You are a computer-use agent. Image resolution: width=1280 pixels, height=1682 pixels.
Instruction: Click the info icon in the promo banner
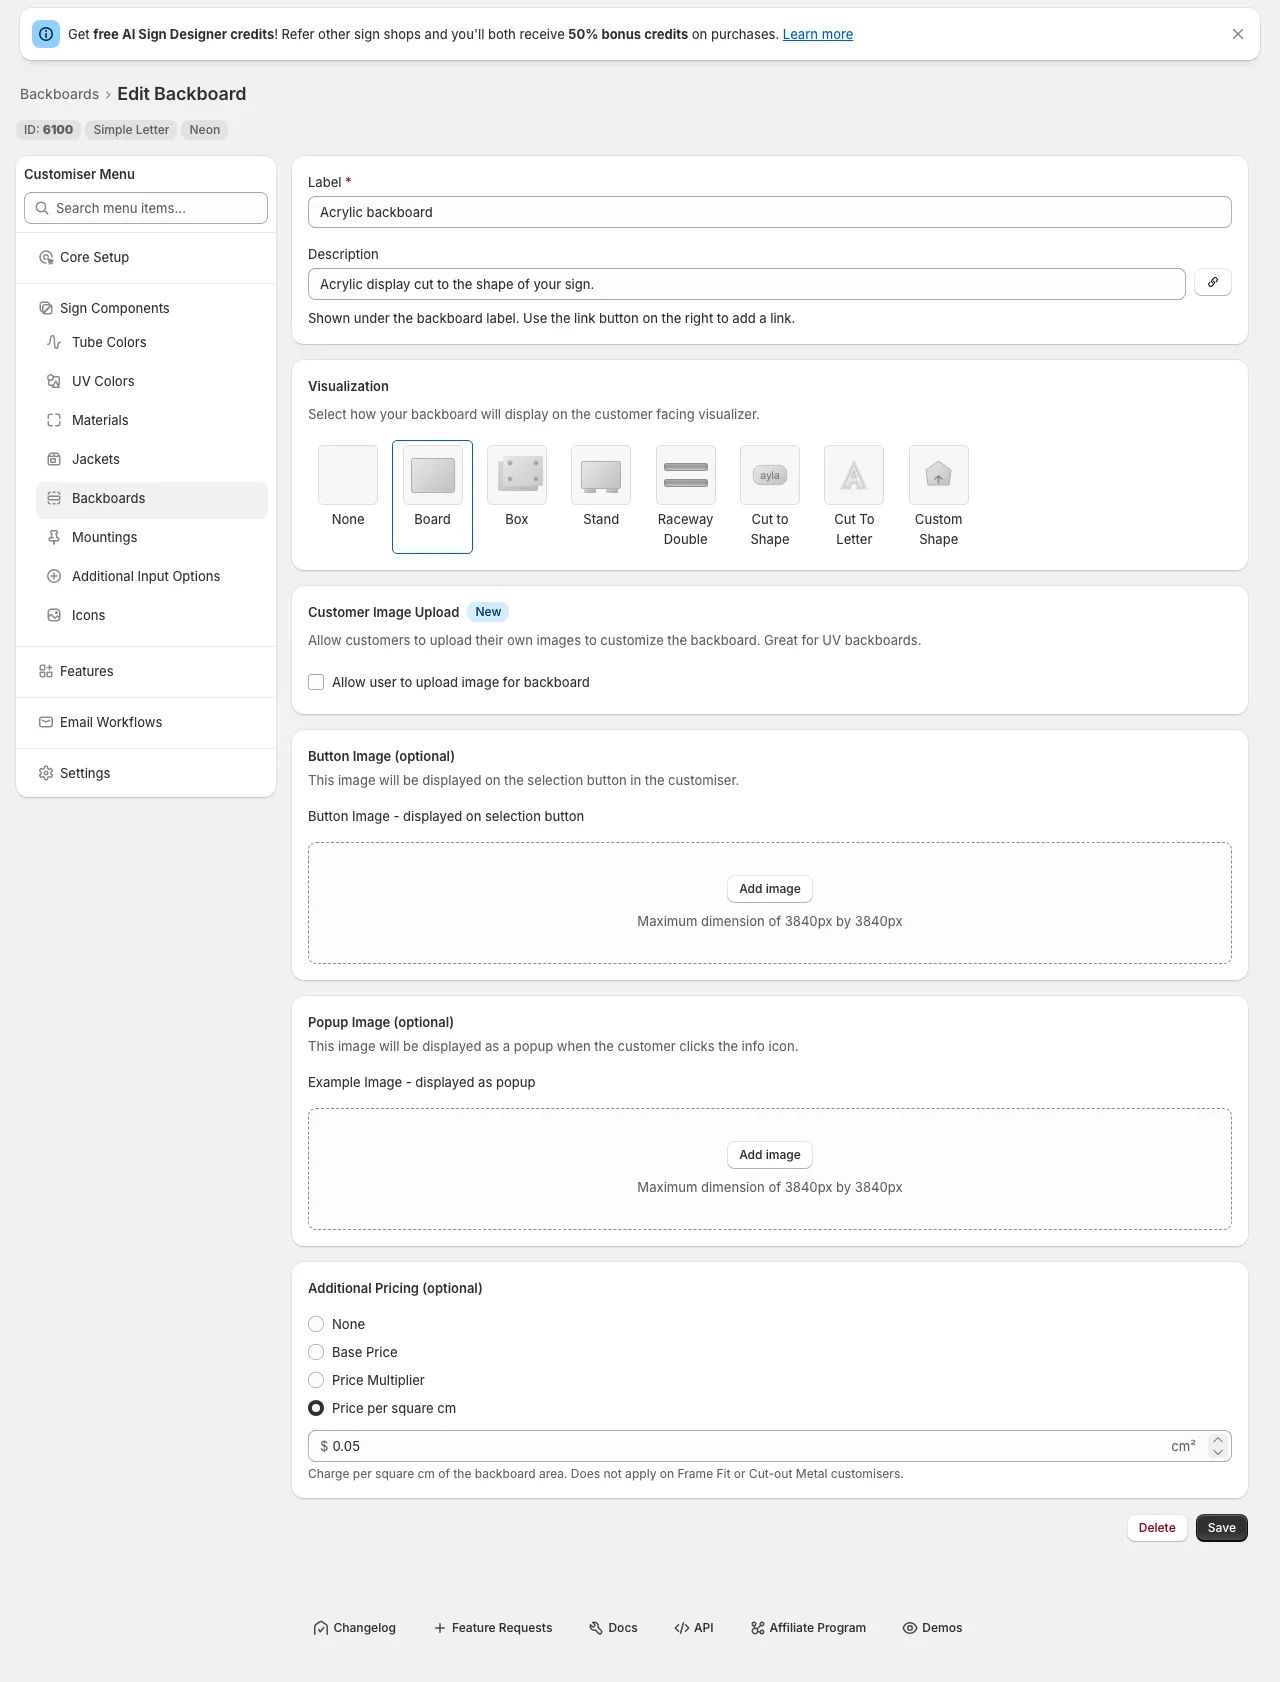(x=46, y=34)
